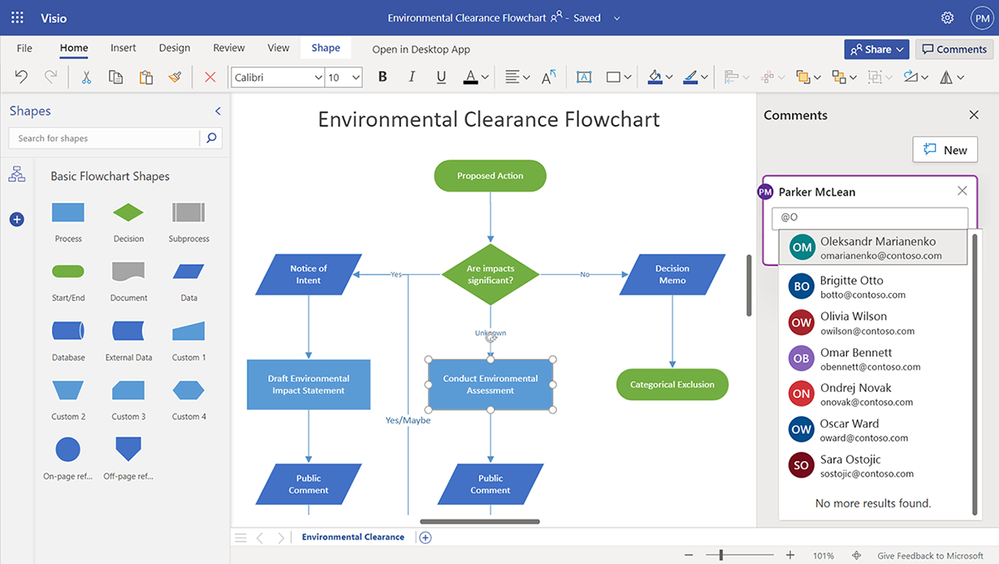Expand shape fill color dropdown

click(x=669, y=77)
